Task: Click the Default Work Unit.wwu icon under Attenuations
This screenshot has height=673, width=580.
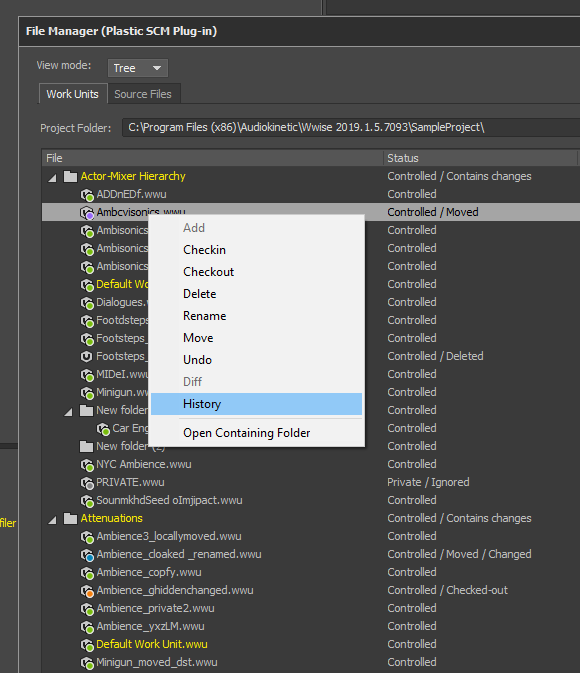Action: click(x=87, y=645)
